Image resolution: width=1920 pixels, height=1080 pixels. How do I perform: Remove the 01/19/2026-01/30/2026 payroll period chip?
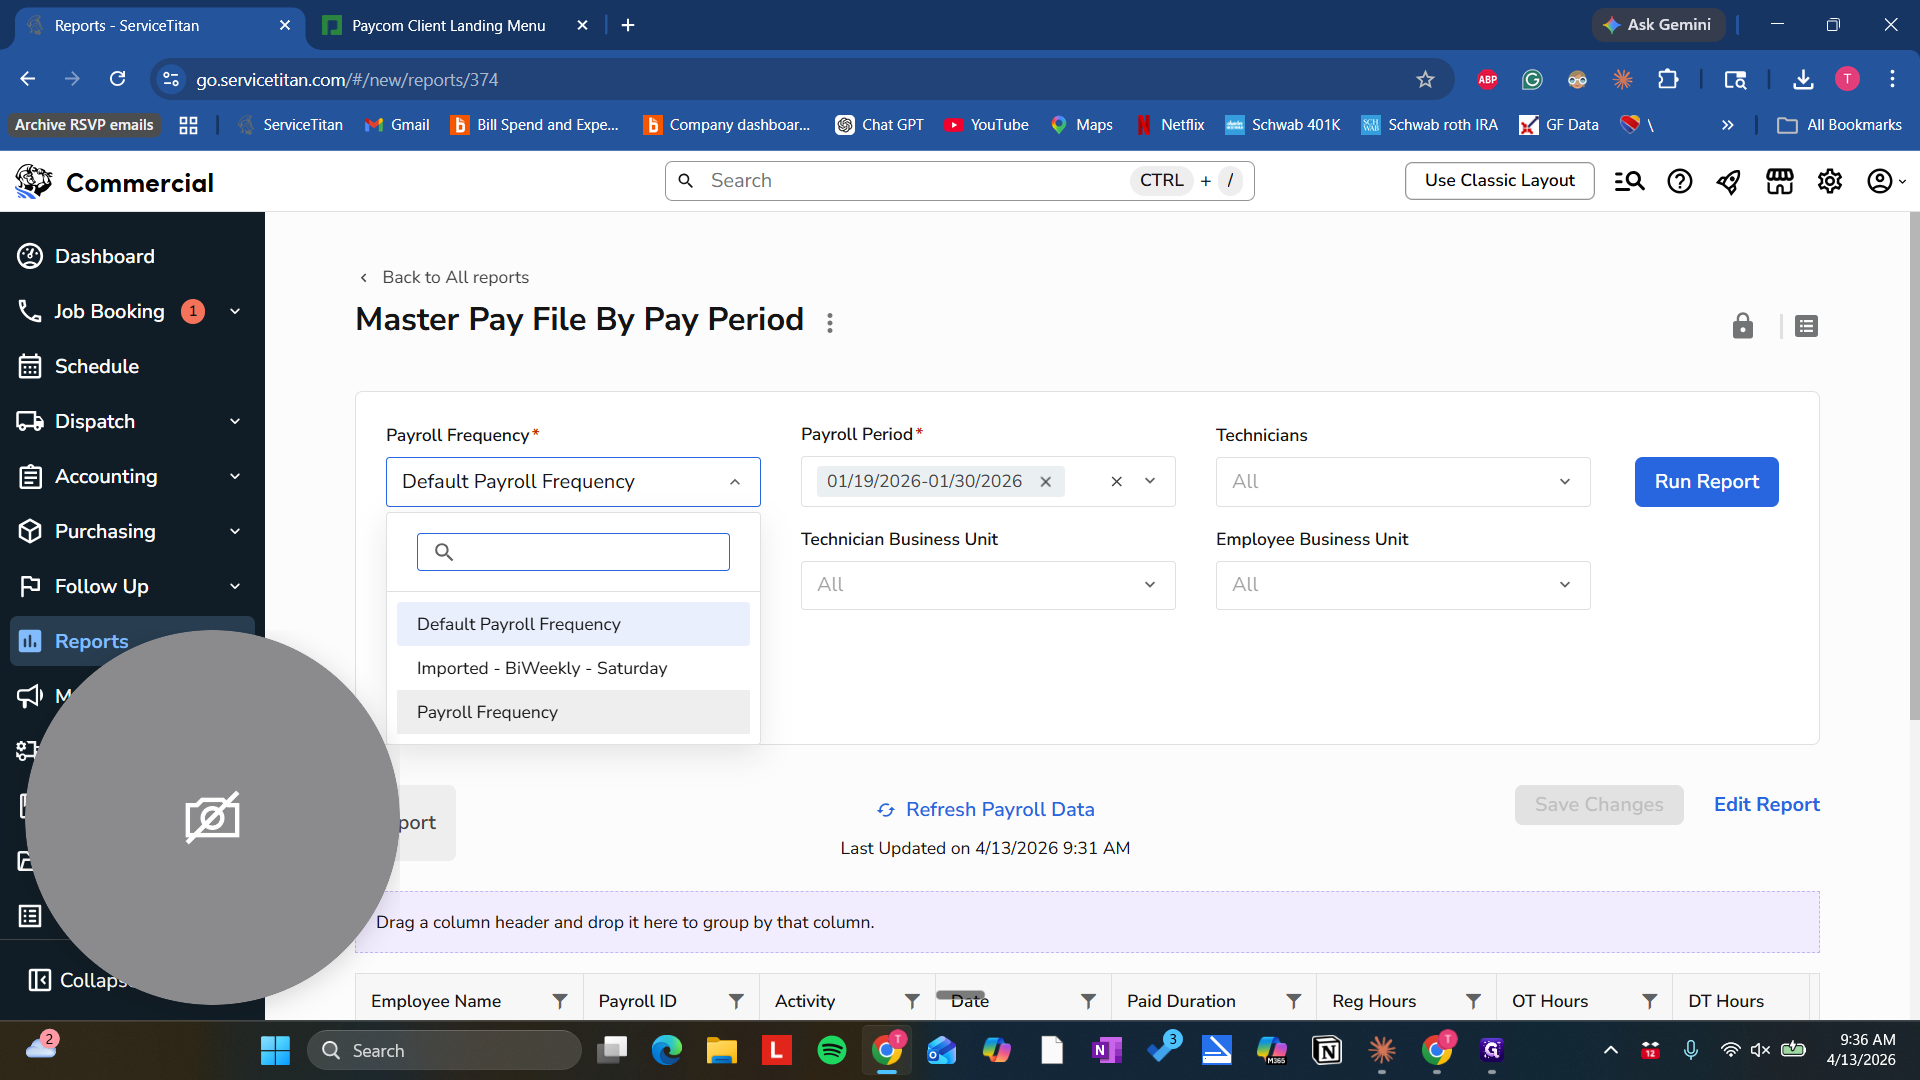(1045, 481)
